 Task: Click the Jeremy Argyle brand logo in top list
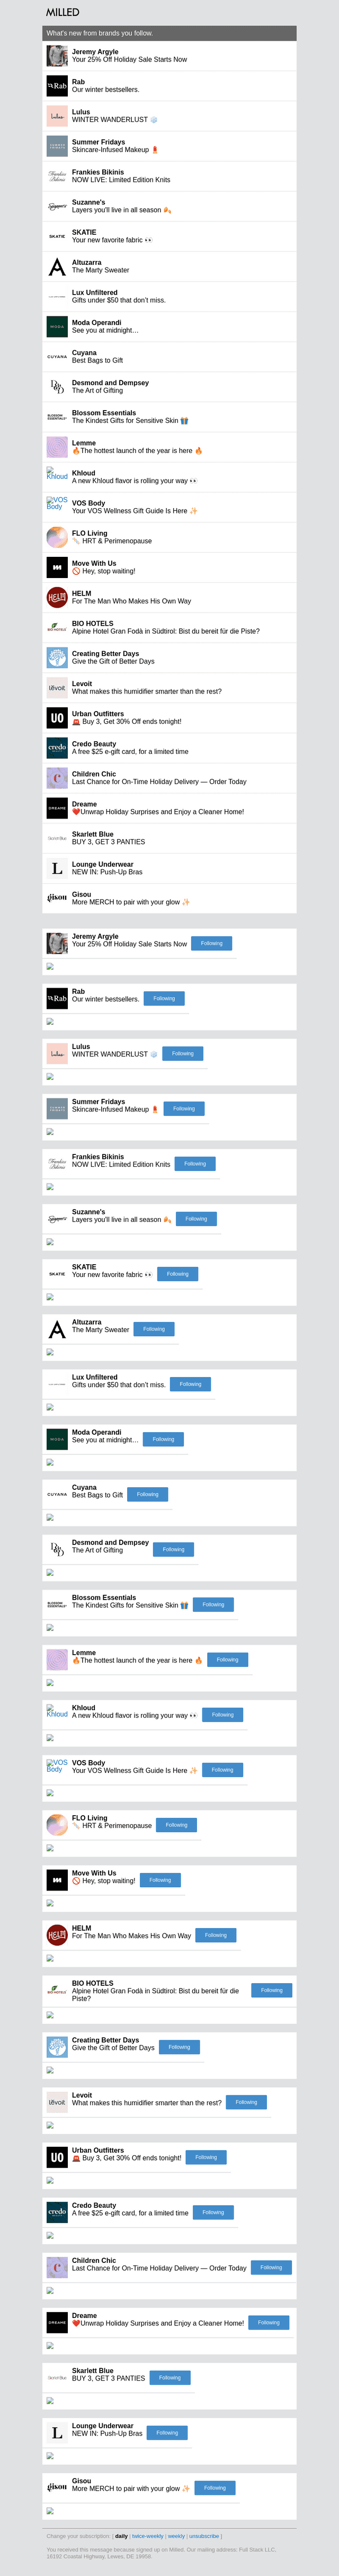tap(57, 56)
